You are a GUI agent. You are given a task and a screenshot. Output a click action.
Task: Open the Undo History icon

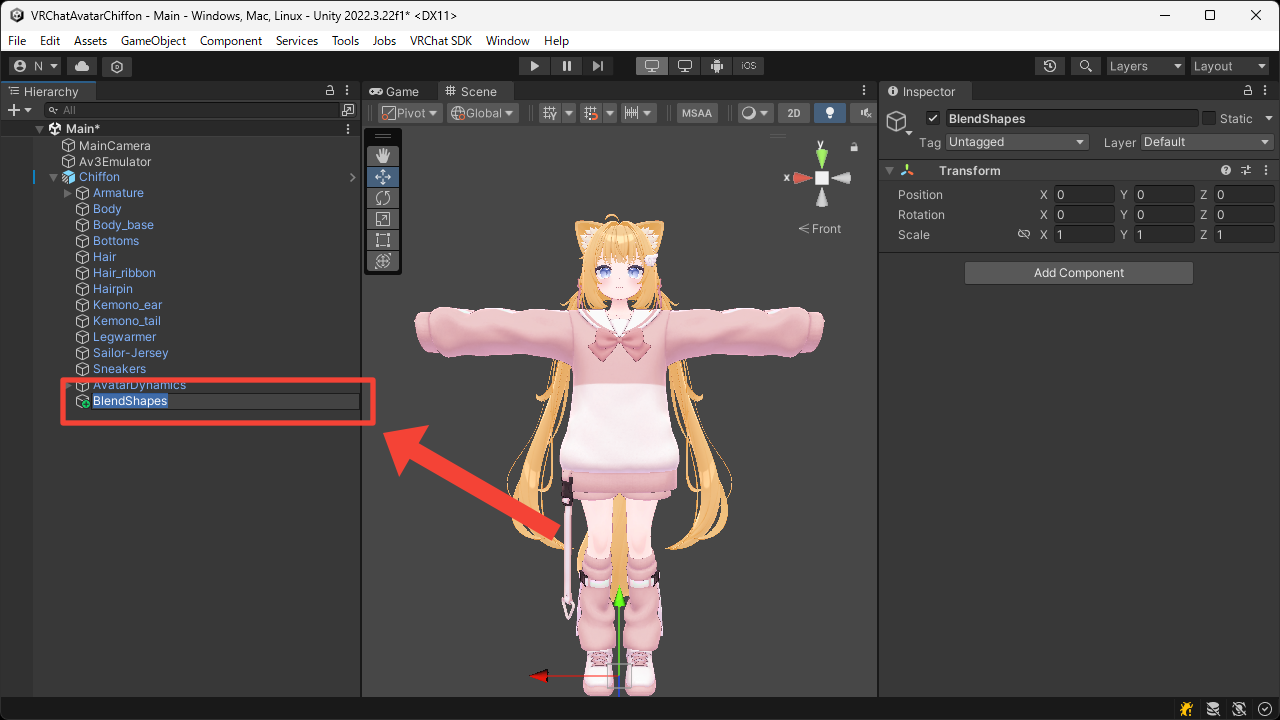click(x=1049, y=66)
